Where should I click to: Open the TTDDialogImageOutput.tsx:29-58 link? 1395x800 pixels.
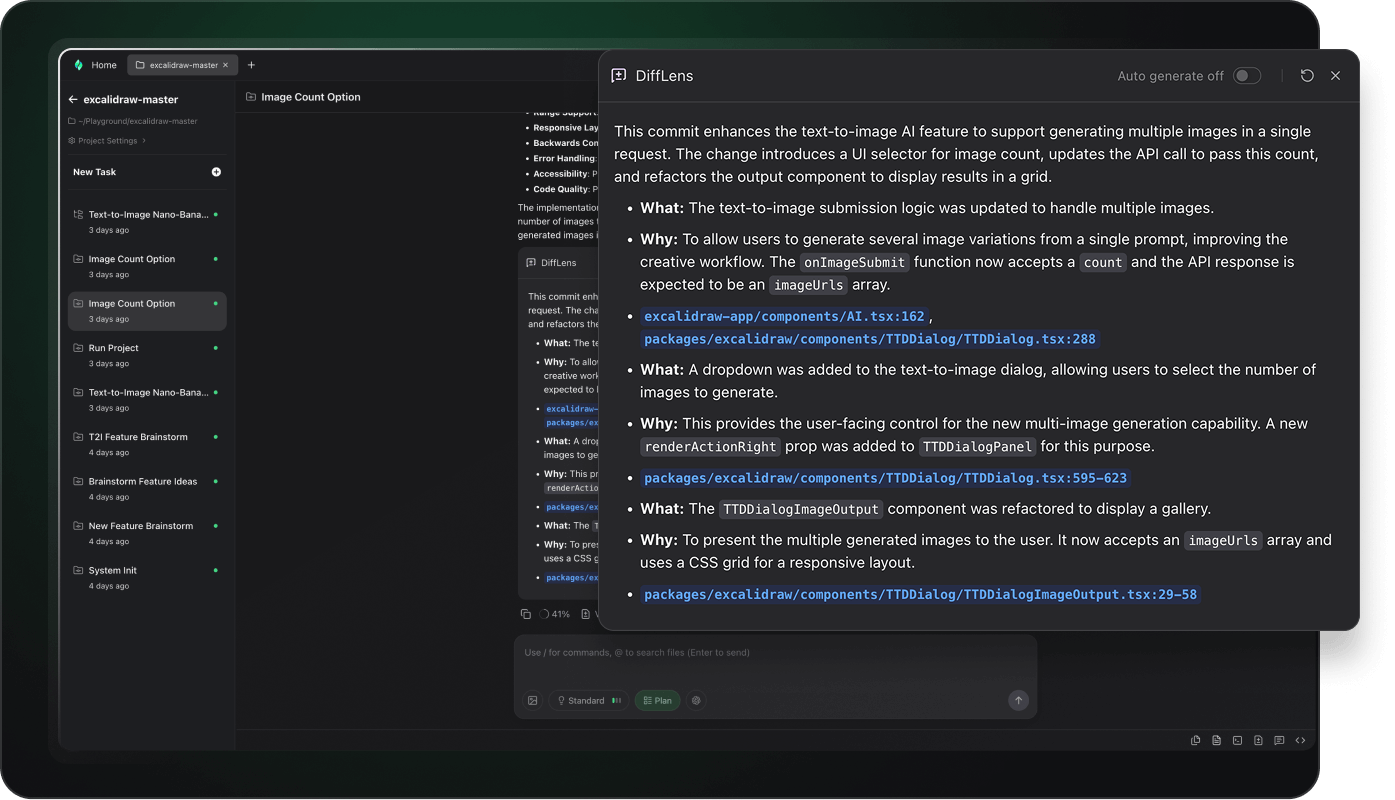pos(920,594)
